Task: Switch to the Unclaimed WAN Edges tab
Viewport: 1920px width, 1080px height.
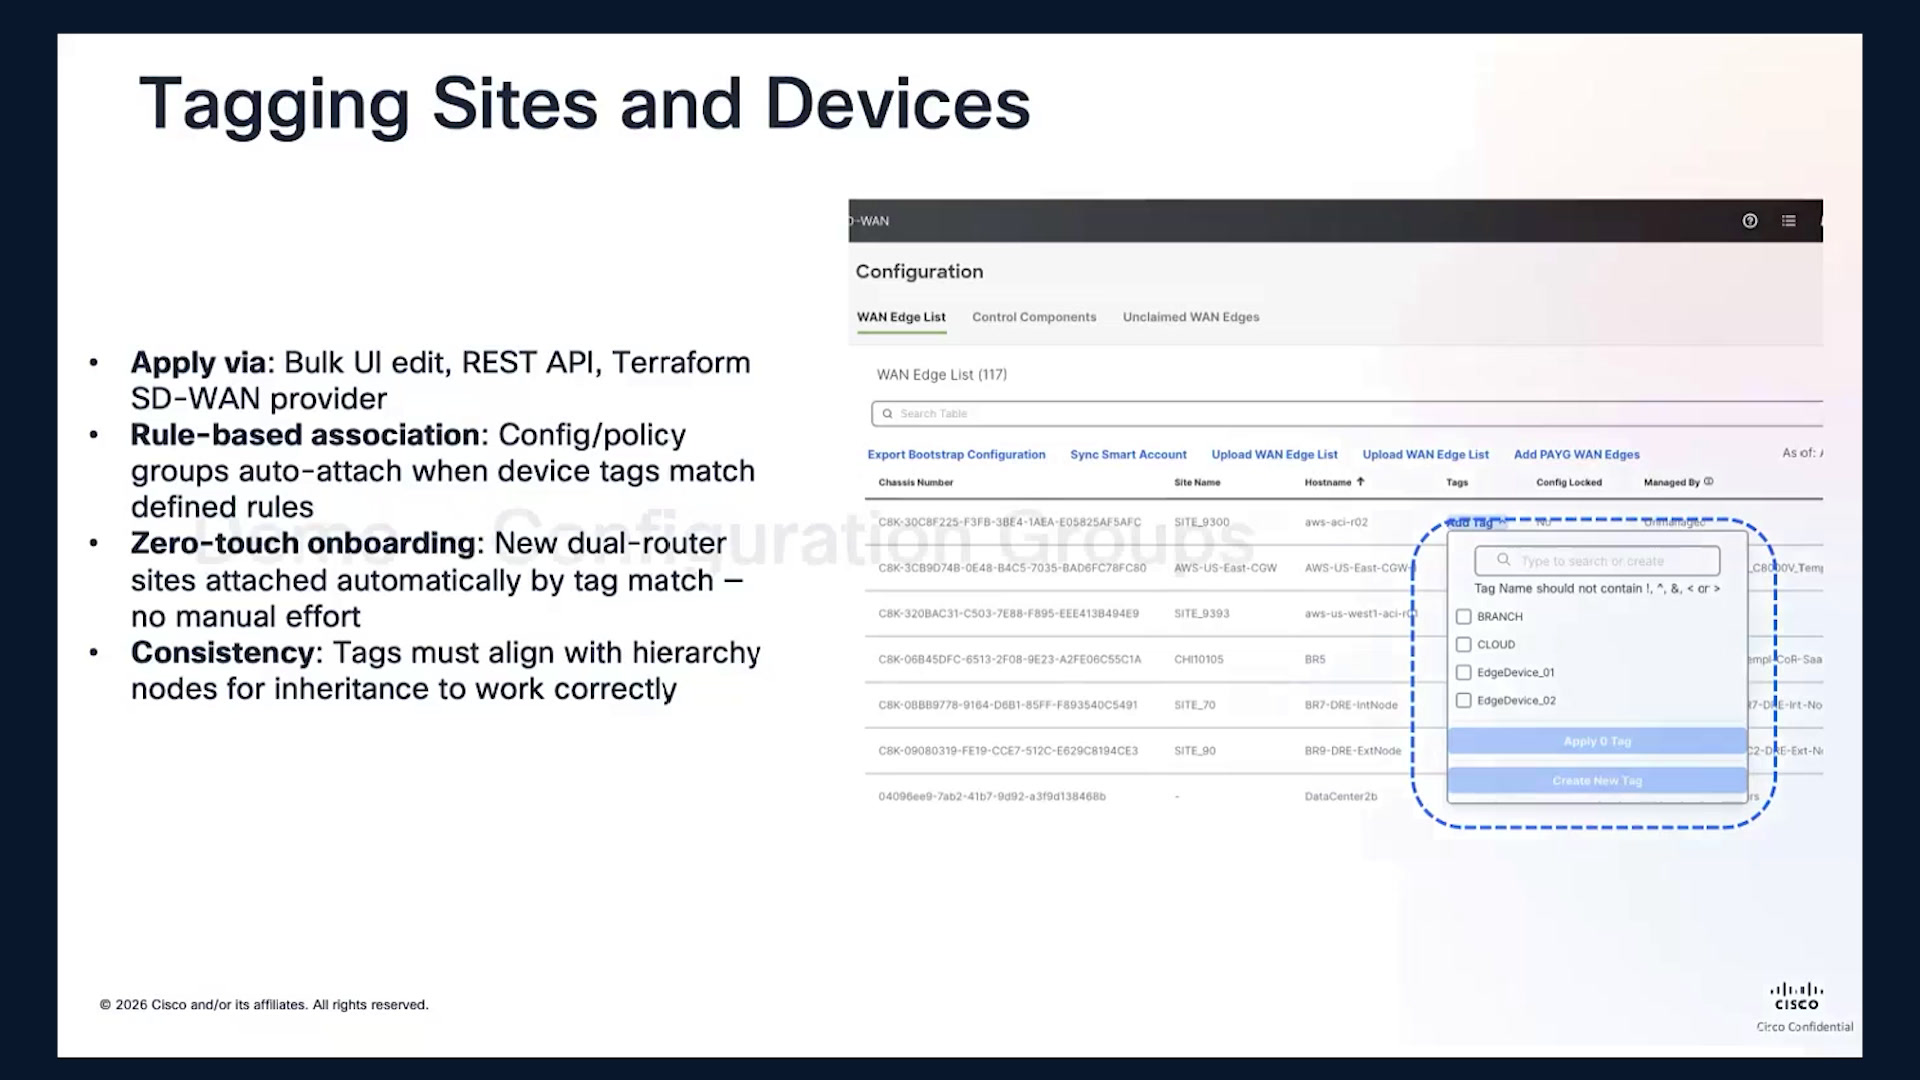Action: coord(1191,317)
